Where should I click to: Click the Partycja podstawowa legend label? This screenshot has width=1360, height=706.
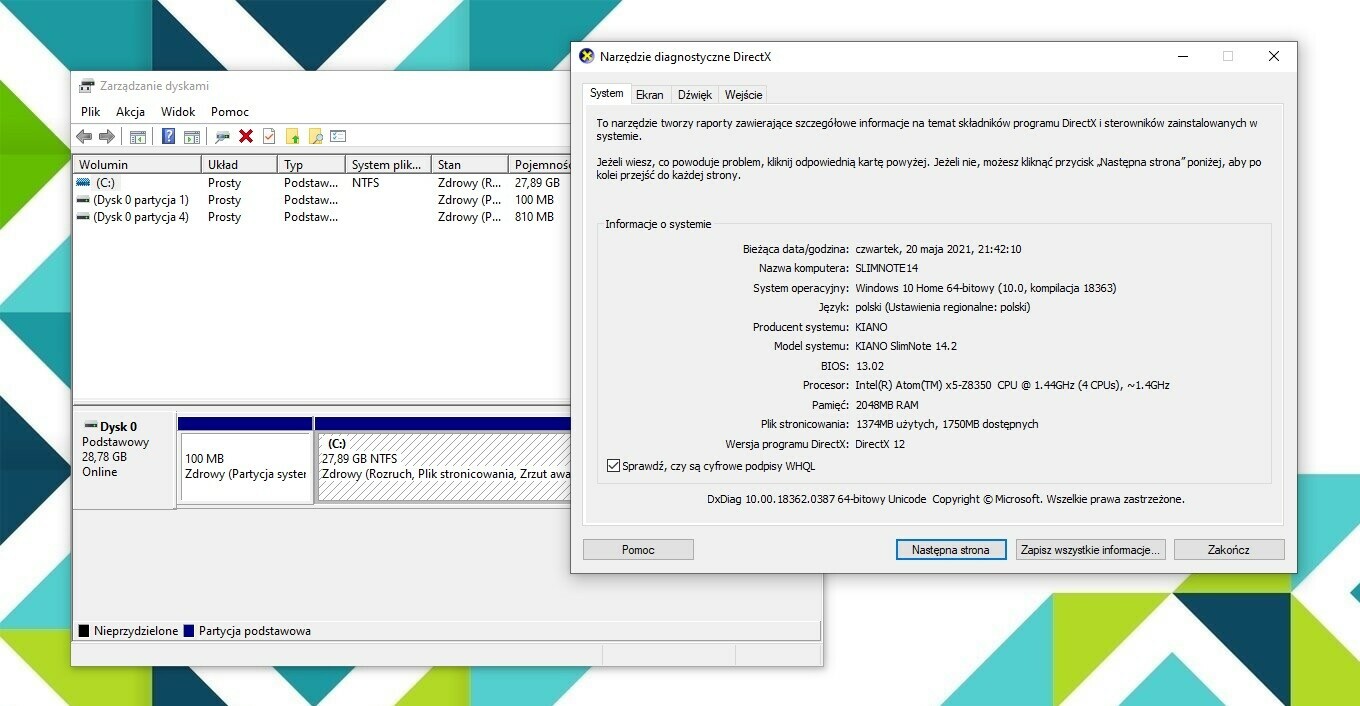click(x=255, y=631)
